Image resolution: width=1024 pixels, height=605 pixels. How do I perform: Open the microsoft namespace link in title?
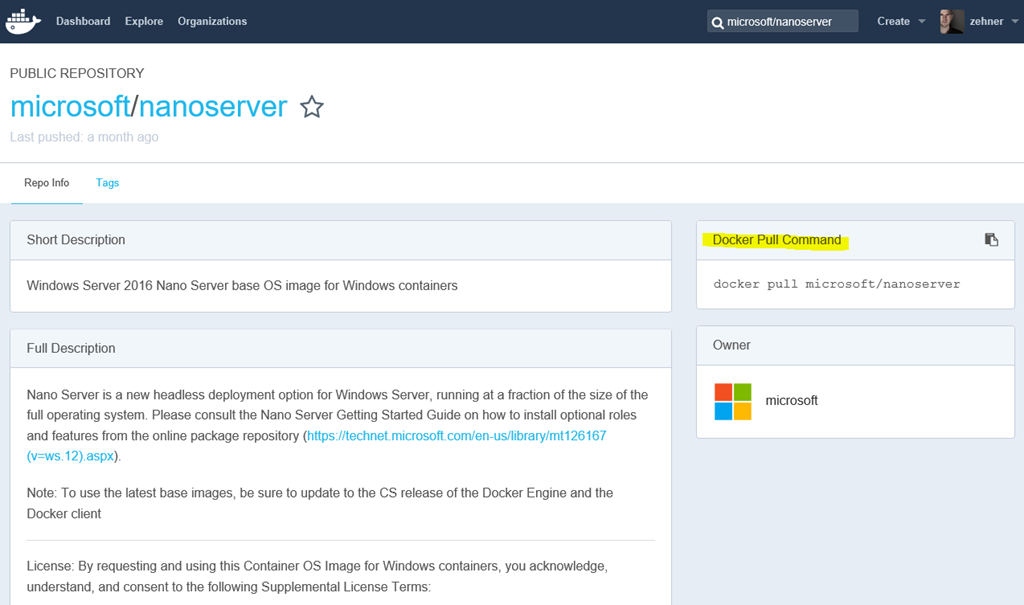click(70, 106)
